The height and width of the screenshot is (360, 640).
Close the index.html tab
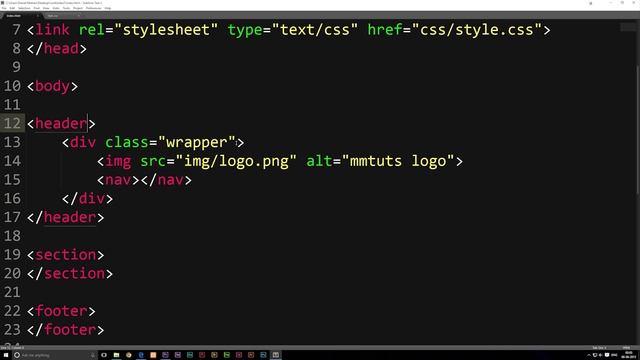coord(38,16)
